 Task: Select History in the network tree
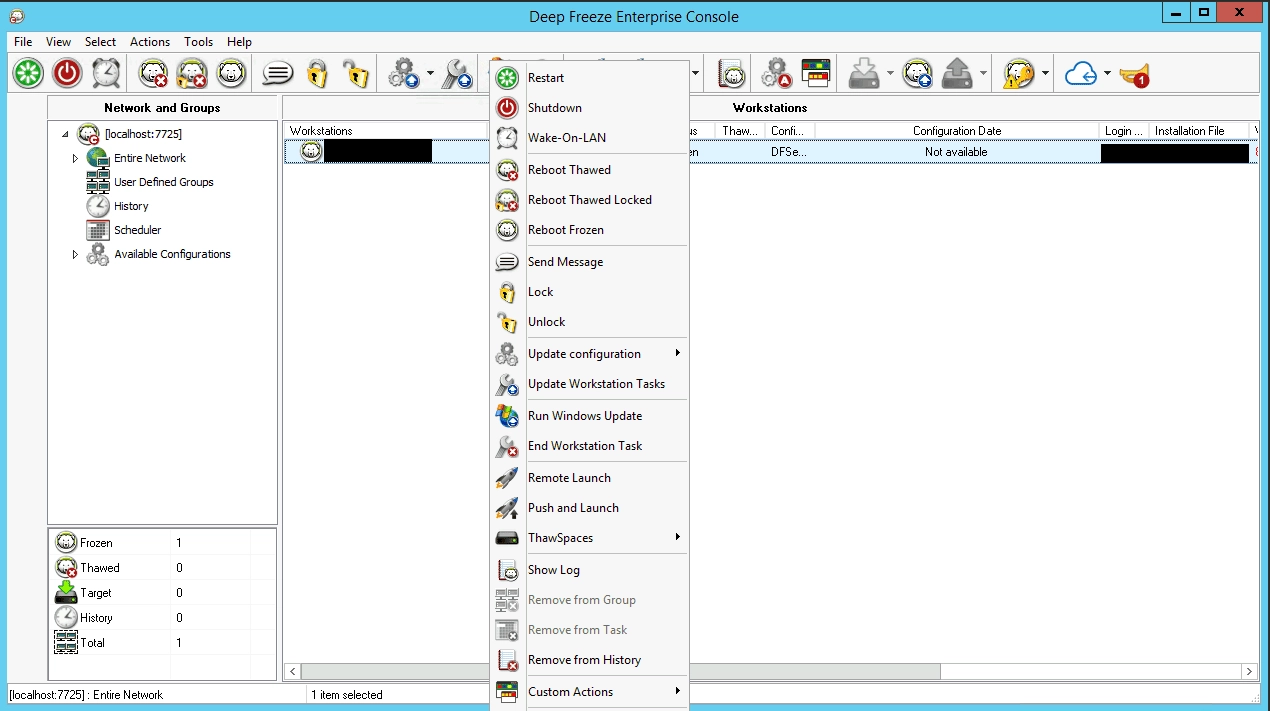click(x=131, y=206)
